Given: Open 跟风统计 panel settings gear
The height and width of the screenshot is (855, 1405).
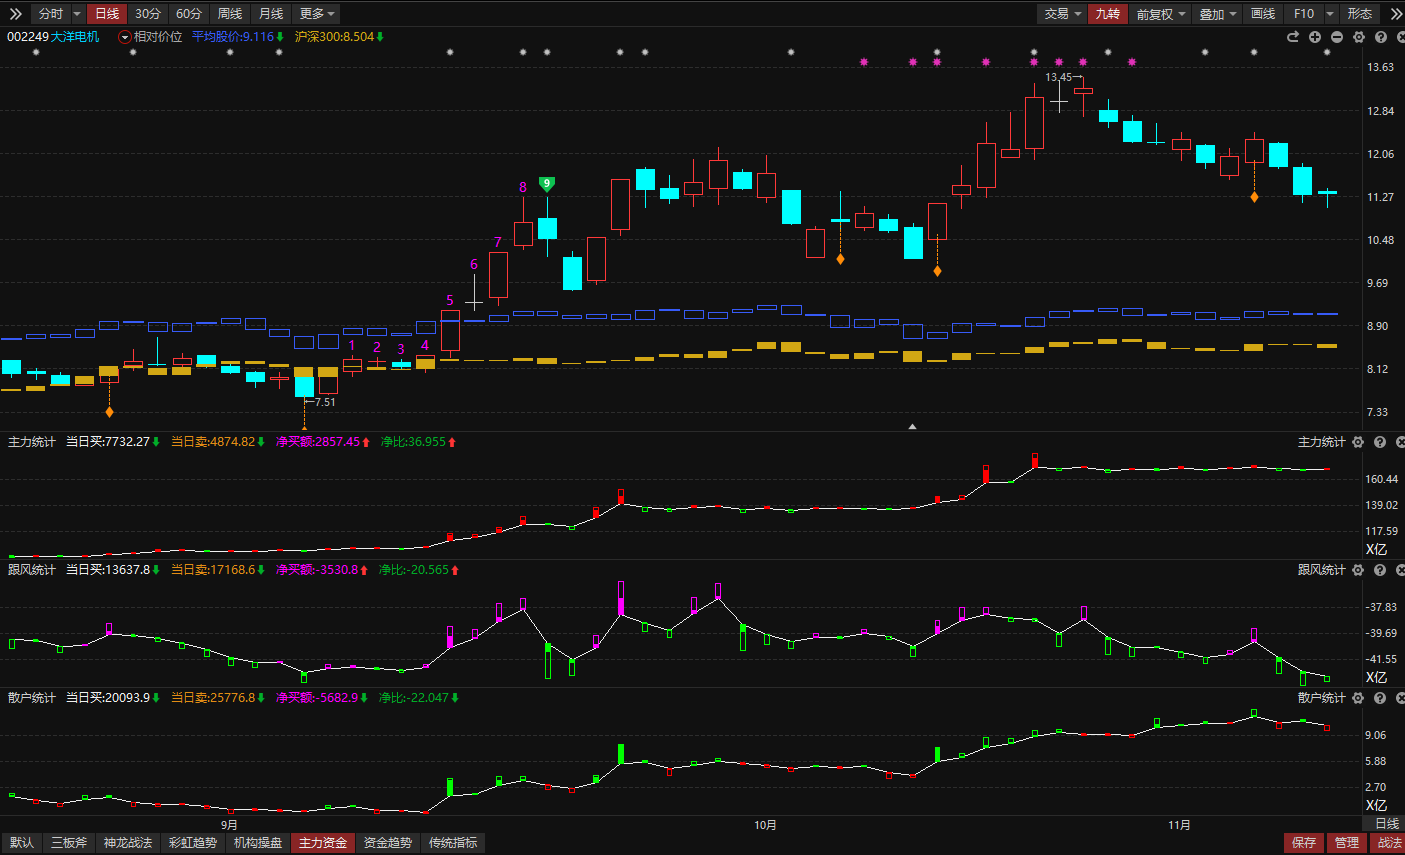Looking at the screenshot, I should pyautogui.click(x=1358, y=570).
